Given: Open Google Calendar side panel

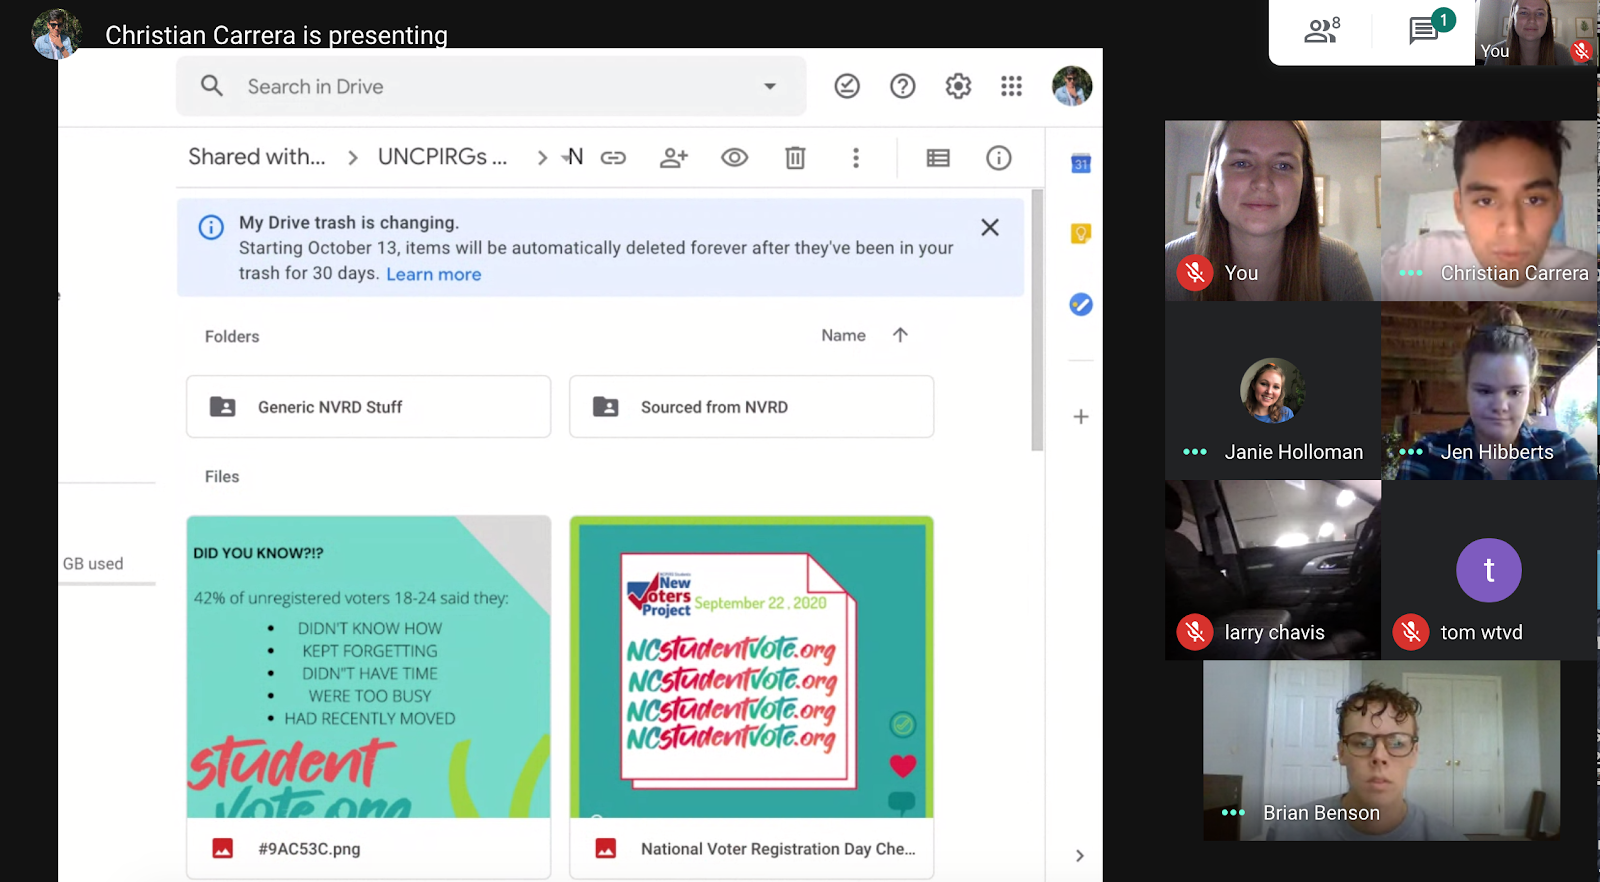Looking at the screenshot, I should tap(1081, 164).
